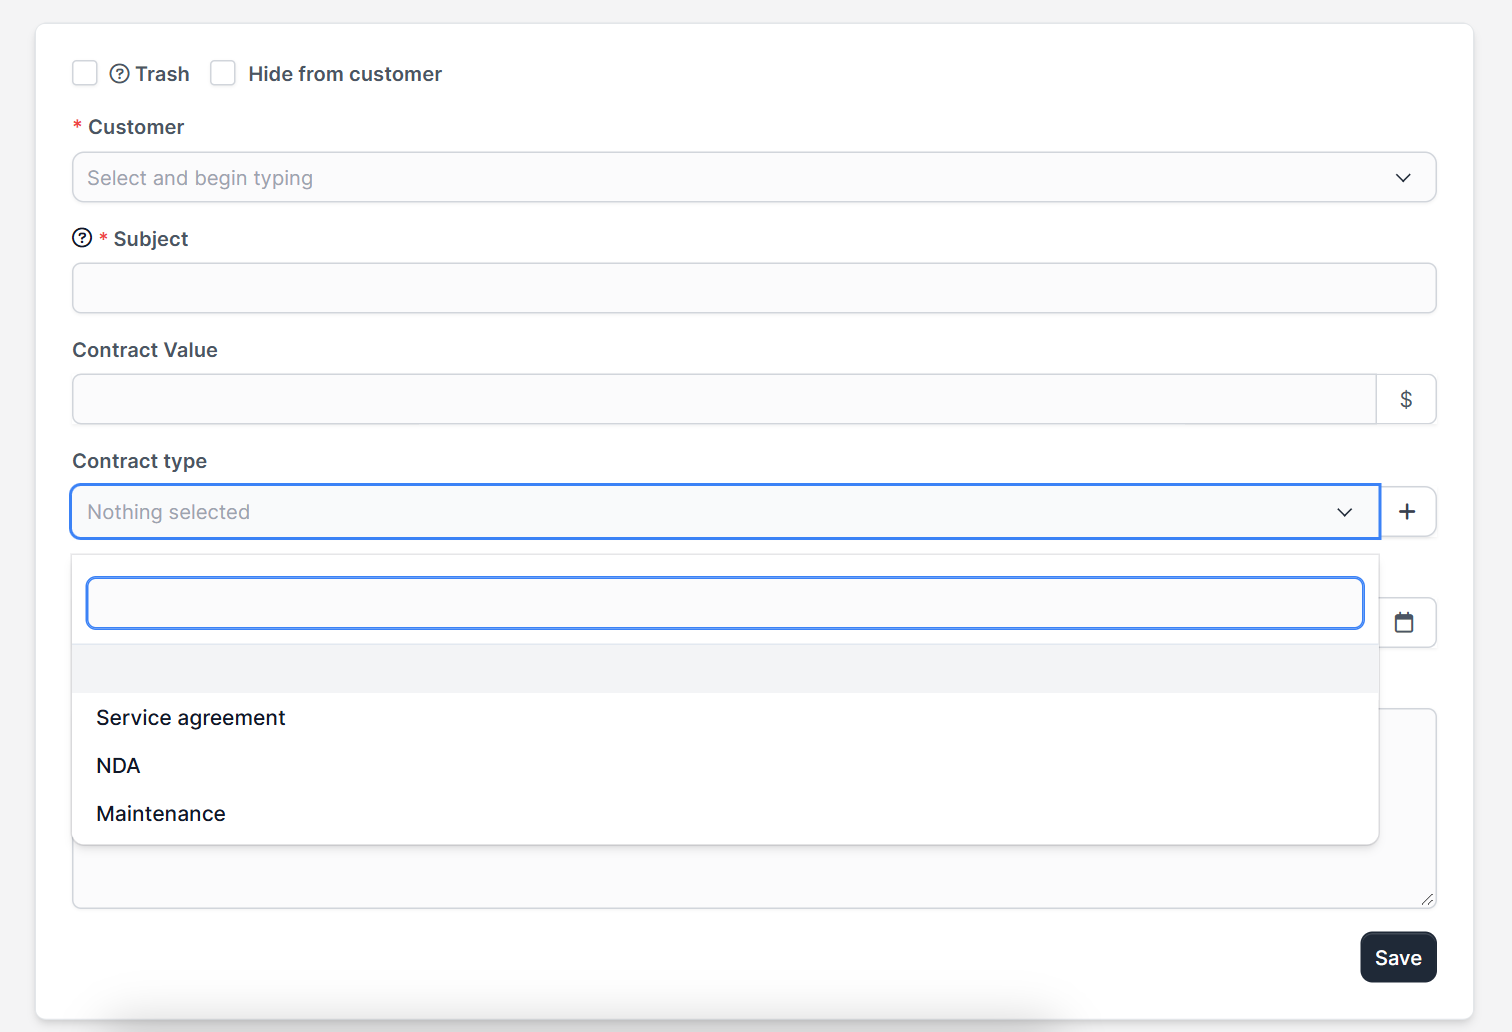Focus the Subject text field
This screenshot has width=1512, height=1032.
click(754, 288)
